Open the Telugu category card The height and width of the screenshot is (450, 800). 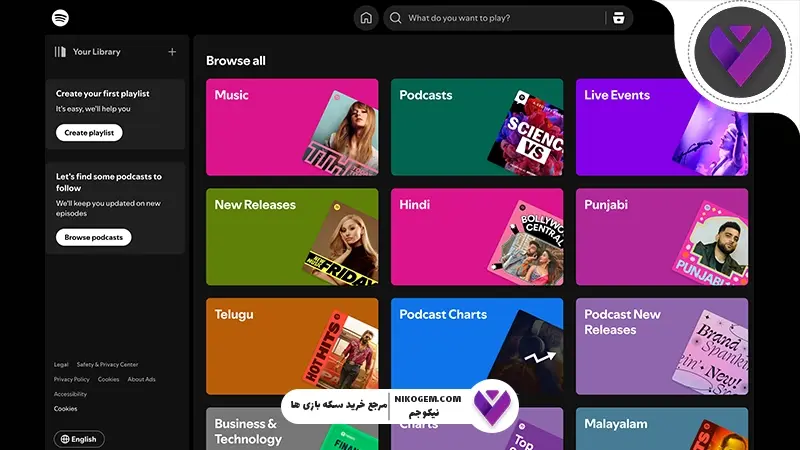(x=292, y=346)
